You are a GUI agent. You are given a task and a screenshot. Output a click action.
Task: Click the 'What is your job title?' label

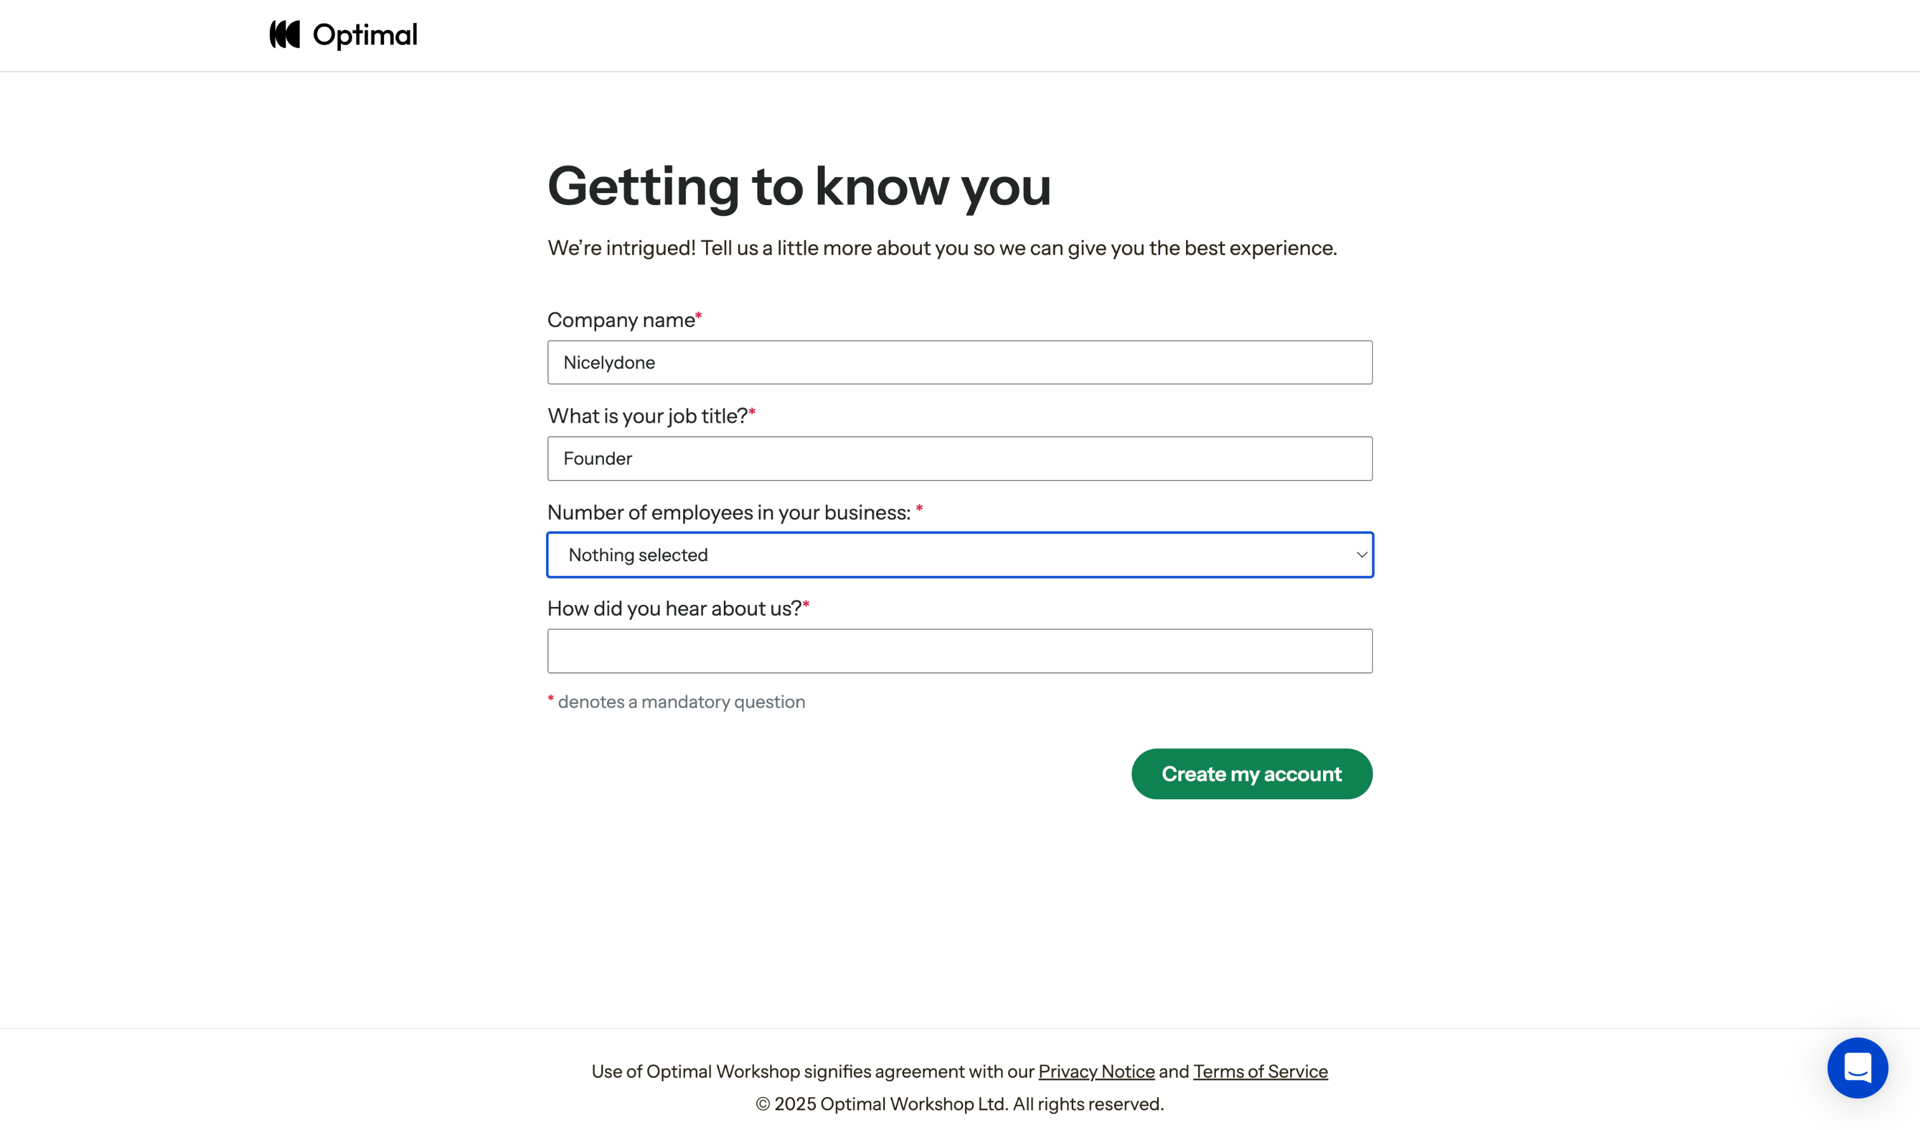pos(647,416)
